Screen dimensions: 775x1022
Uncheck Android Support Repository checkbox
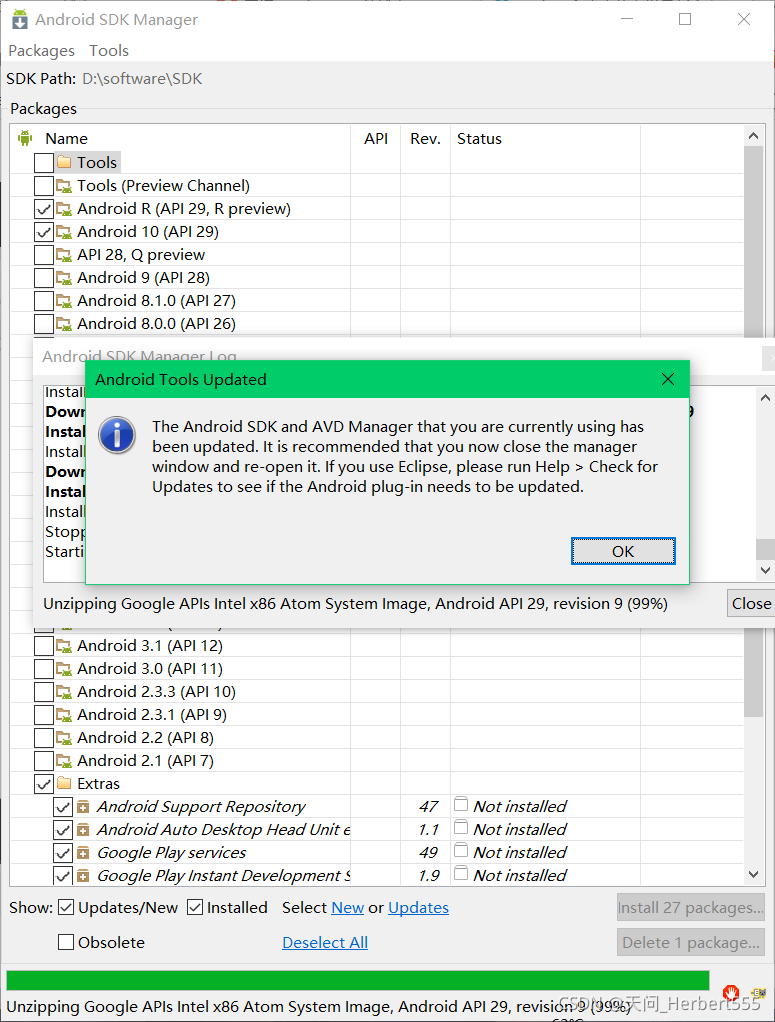[x=63, y=808]
